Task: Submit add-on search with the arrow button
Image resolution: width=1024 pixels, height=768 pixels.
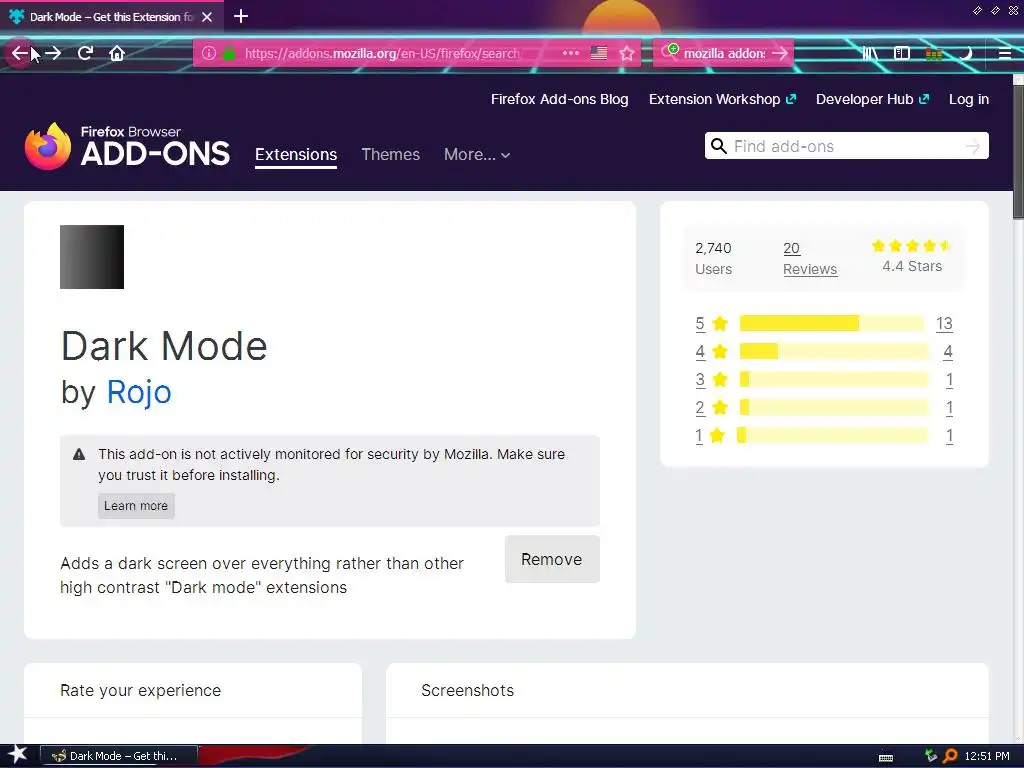Action: click(972, 146)
